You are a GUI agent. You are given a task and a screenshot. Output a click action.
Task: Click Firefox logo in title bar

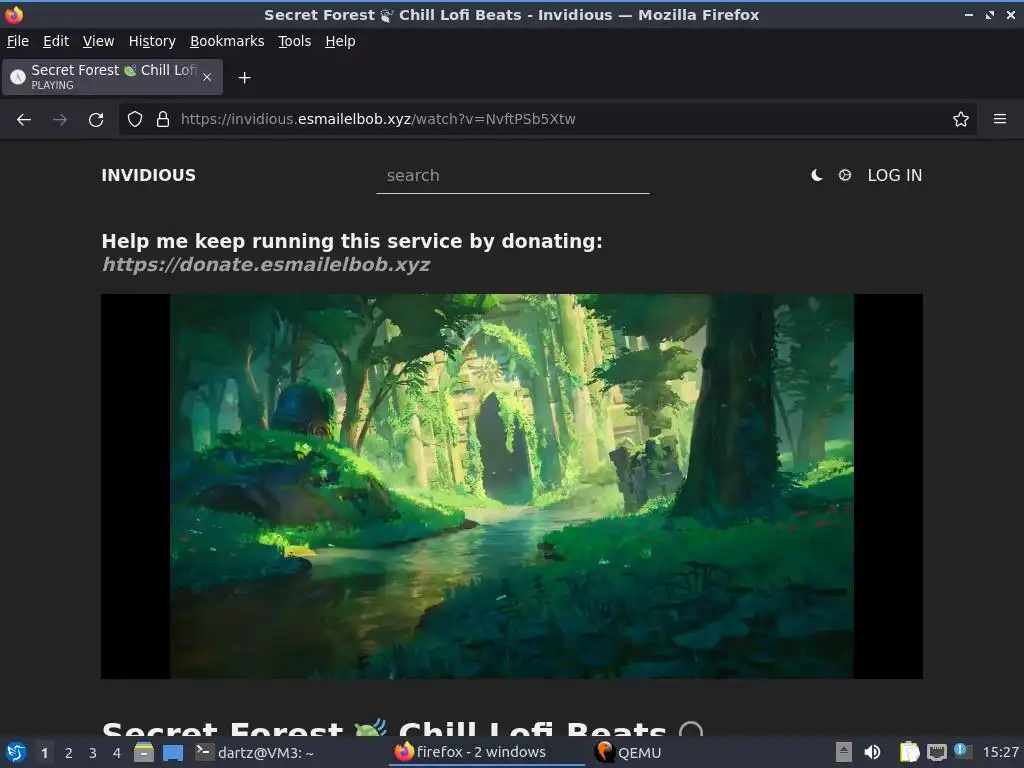(14, 14)
